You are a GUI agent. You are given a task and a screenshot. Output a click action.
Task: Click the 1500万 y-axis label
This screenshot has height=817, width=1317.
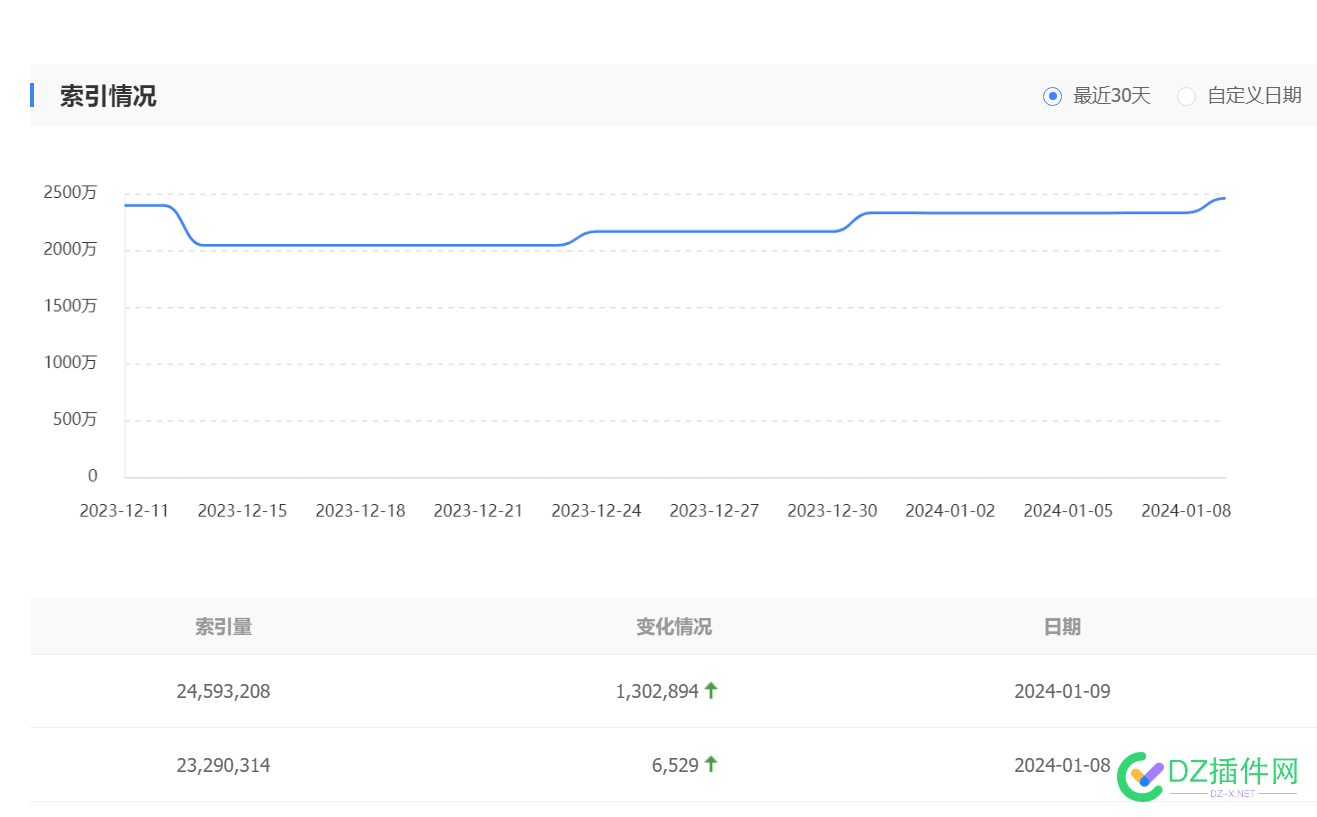click(70, 306)
